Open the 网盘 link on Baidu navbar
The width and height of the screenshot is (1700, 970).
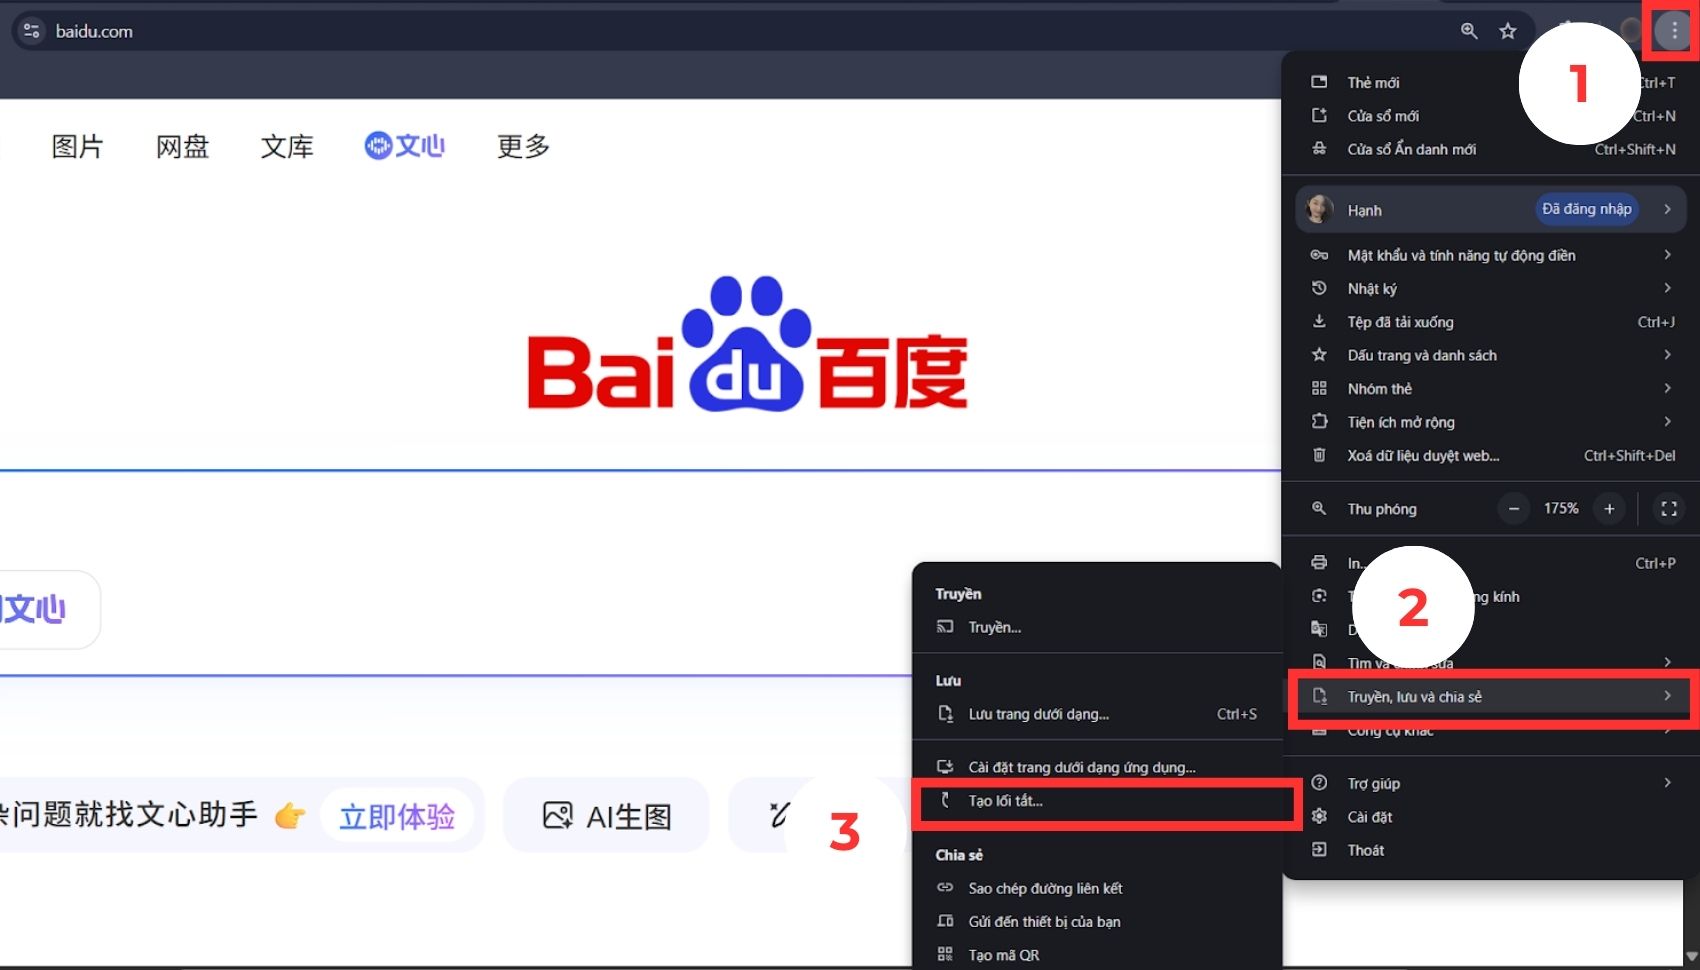(182, 146)
